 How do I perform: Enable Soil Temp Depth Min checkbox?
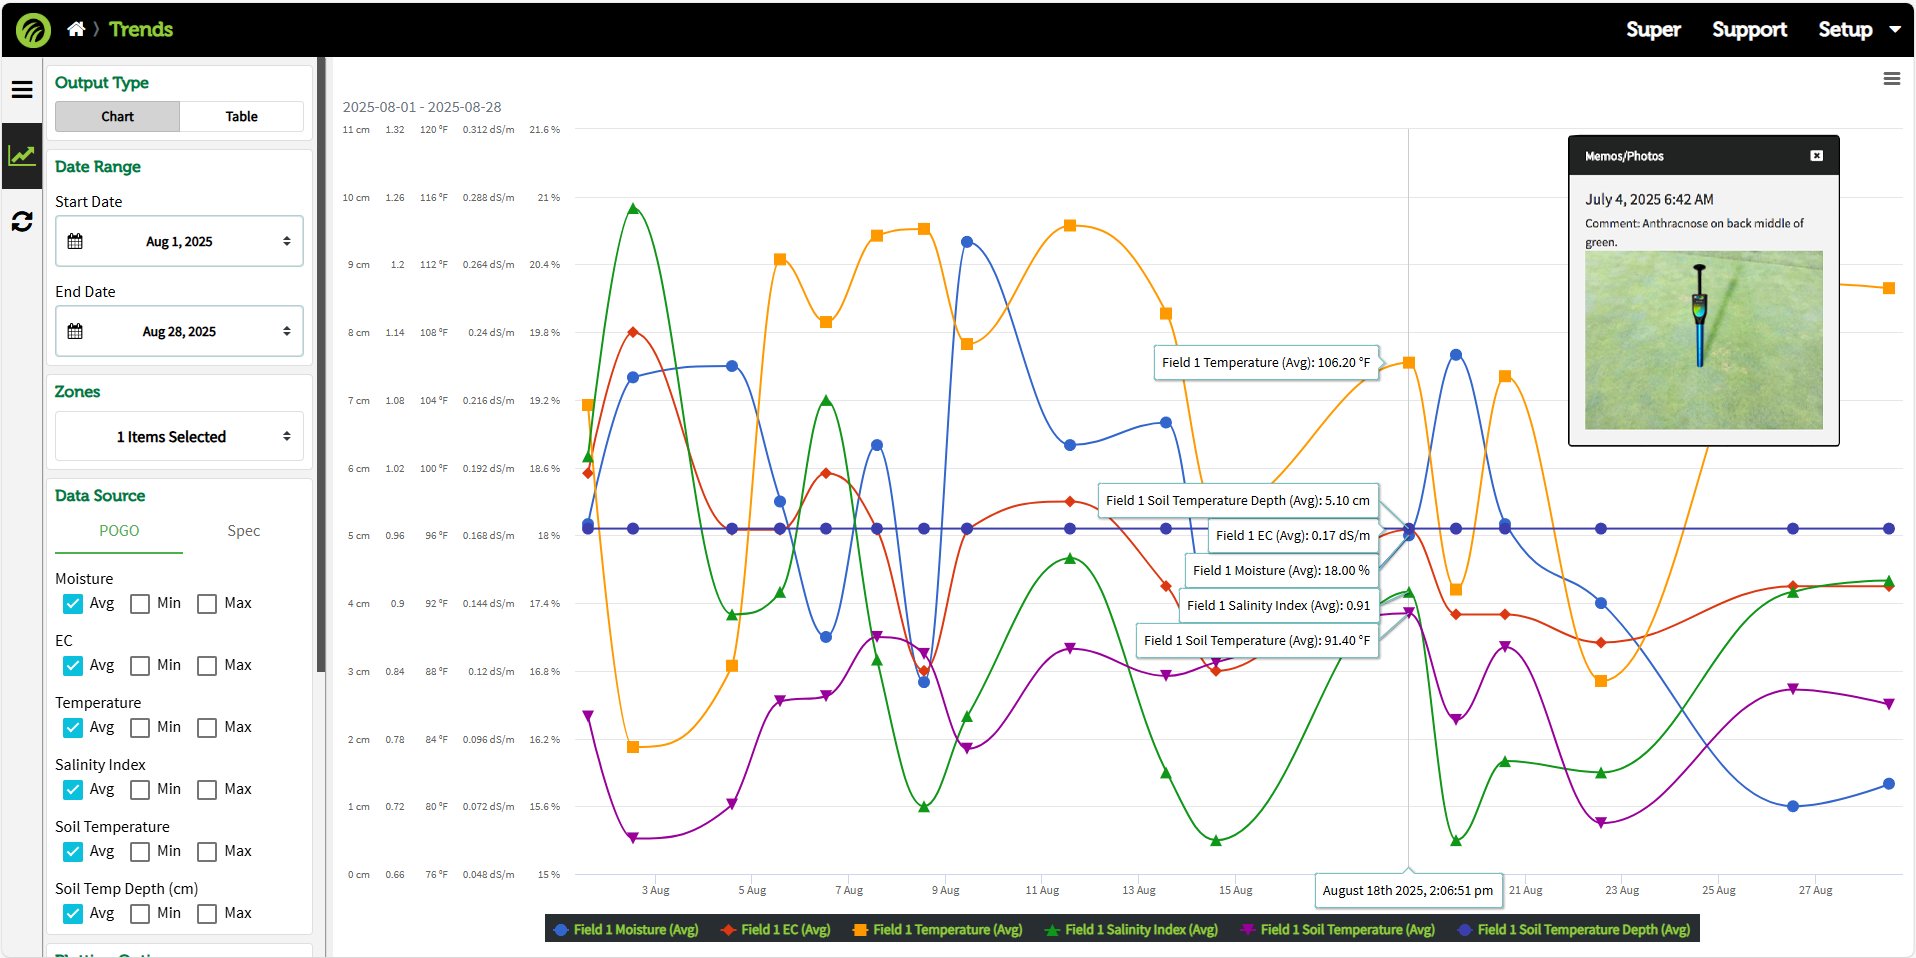(x=140, y=914)
